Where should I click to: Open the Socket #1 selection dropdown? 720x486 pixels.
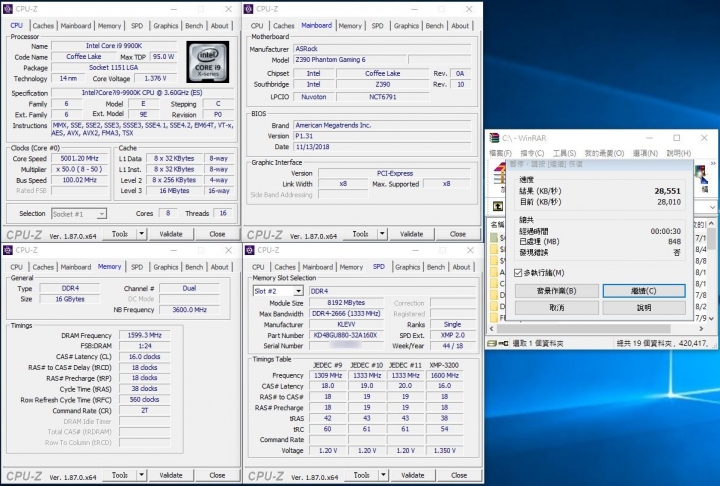coord(101,214)
